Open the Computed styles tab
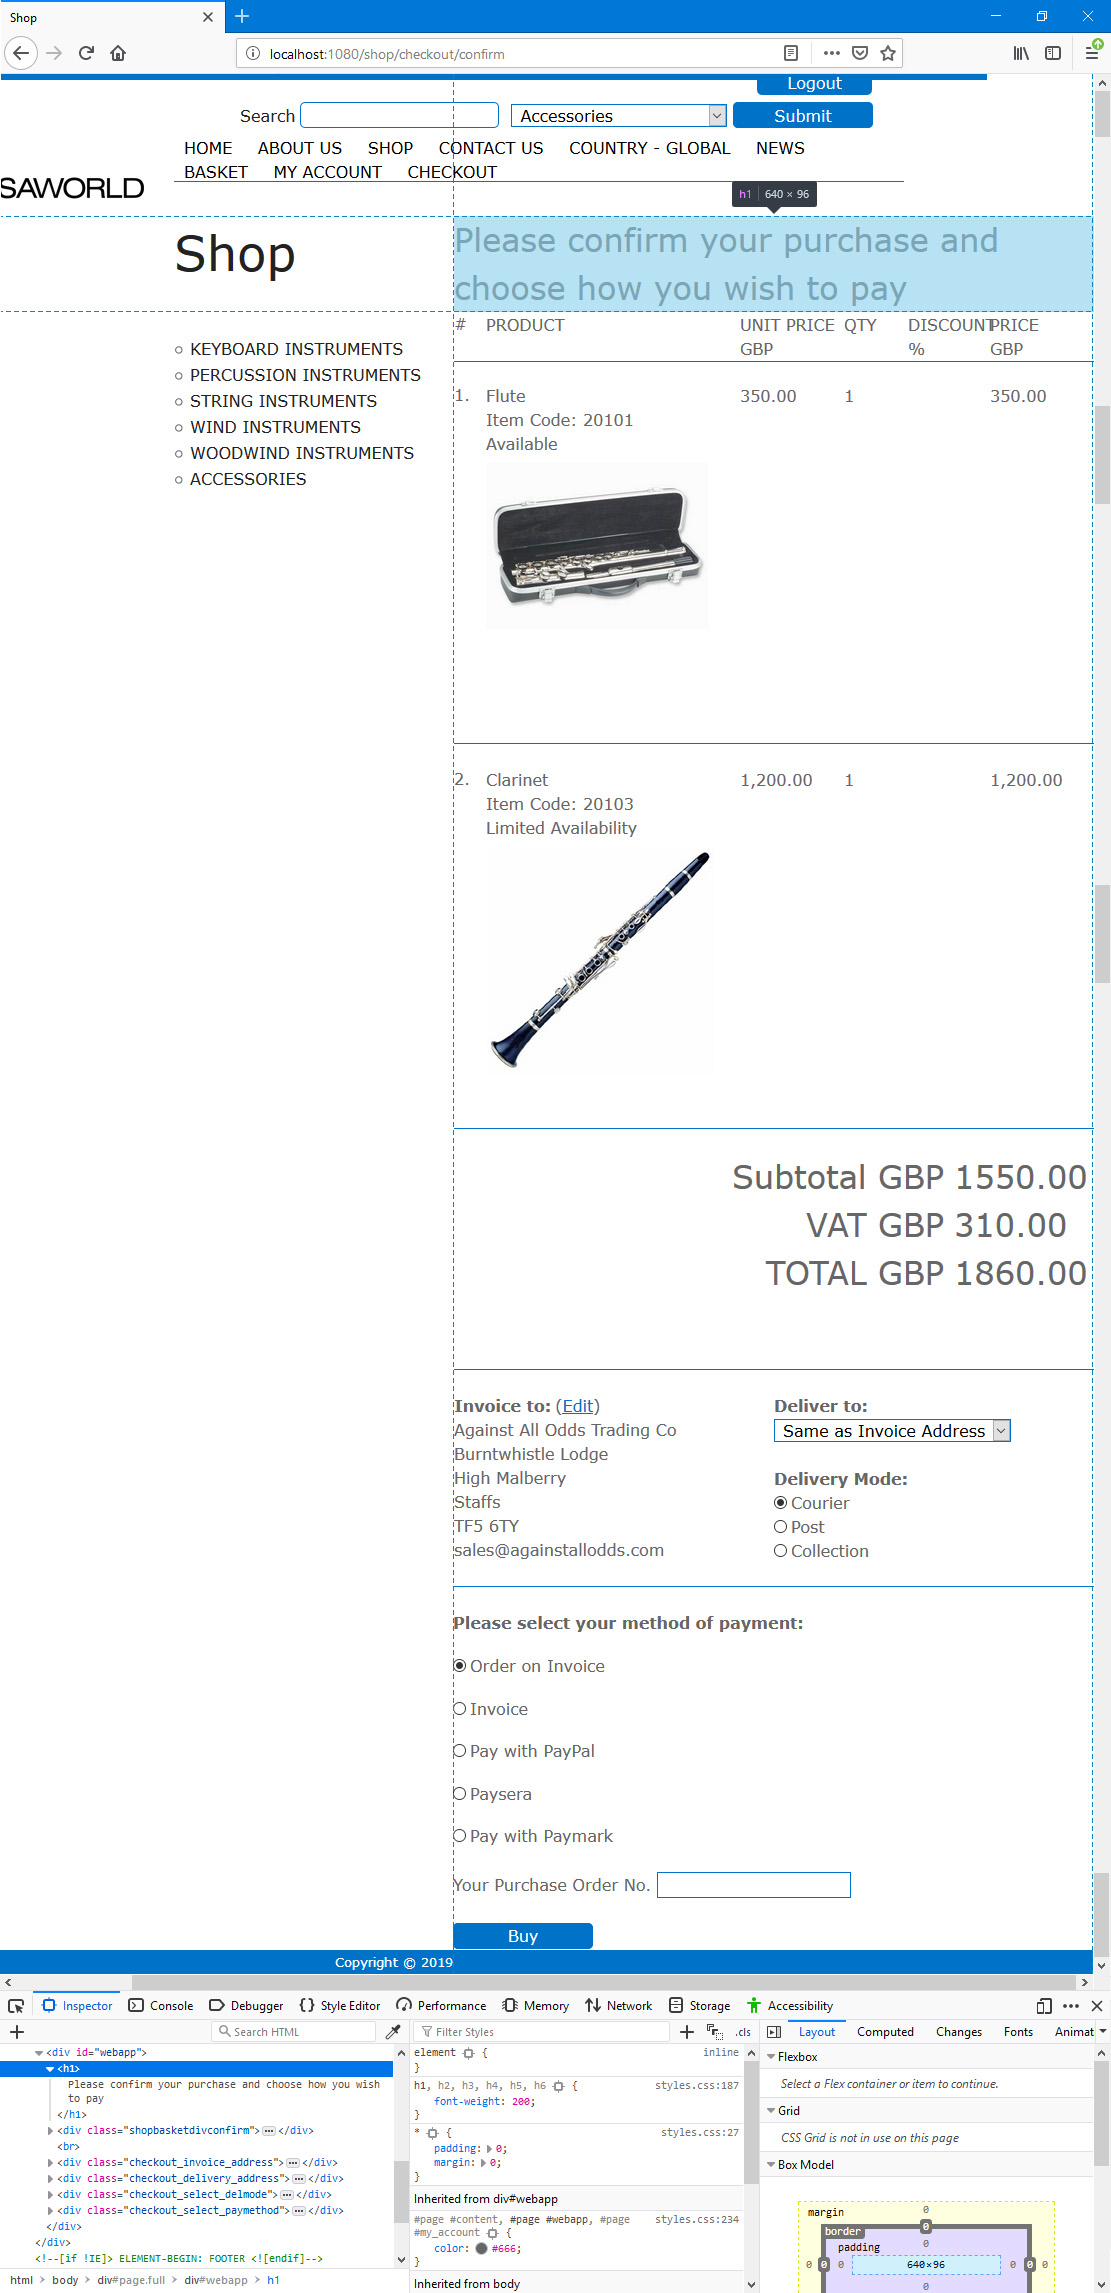Viewport: 1111px width, 2293px height. [885, 2031]
